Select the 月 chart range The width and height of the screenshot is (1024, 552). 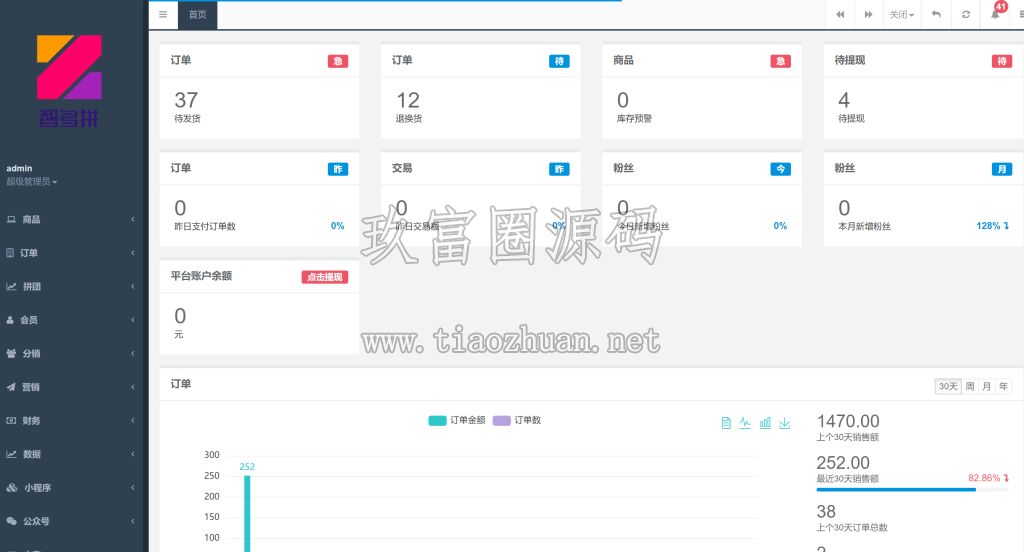pyautogui.click(x=987, y=386)
